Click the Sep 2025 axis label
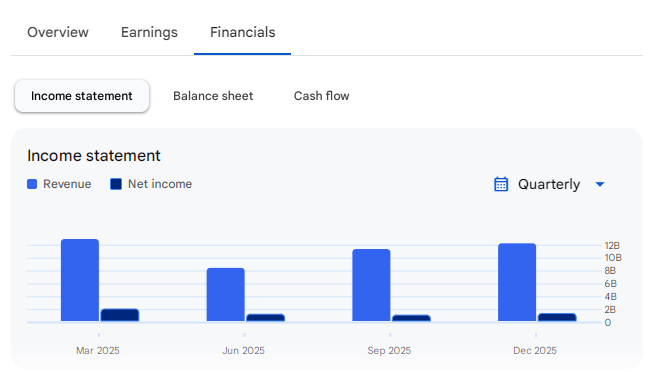The height and width of the screenshot is (372, 663). click(x=389, y=350)
